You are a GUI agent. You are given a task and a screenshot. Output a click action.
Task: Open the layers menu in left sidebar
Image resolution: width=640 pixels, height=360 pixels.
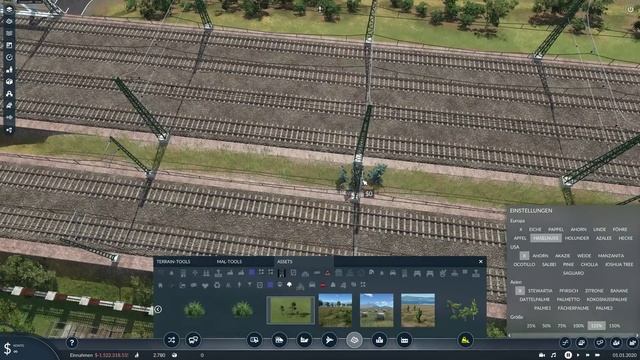tap(9, 9)
